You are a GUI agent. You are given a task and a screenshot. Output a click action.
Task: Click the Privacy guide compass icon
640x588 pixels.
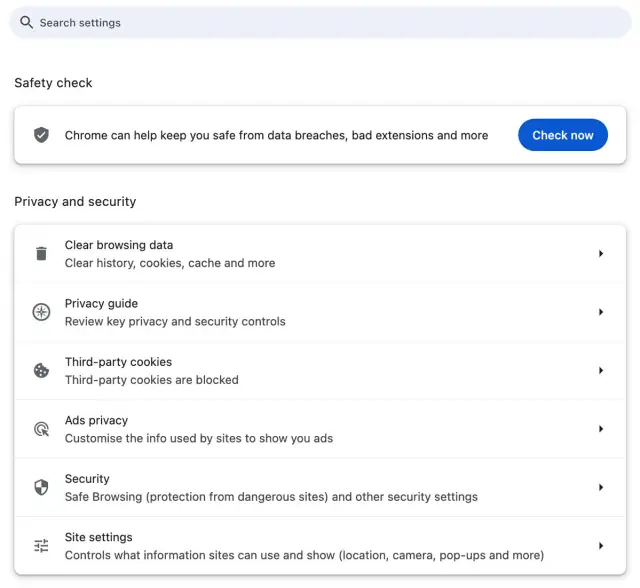[x=41, y=312]
